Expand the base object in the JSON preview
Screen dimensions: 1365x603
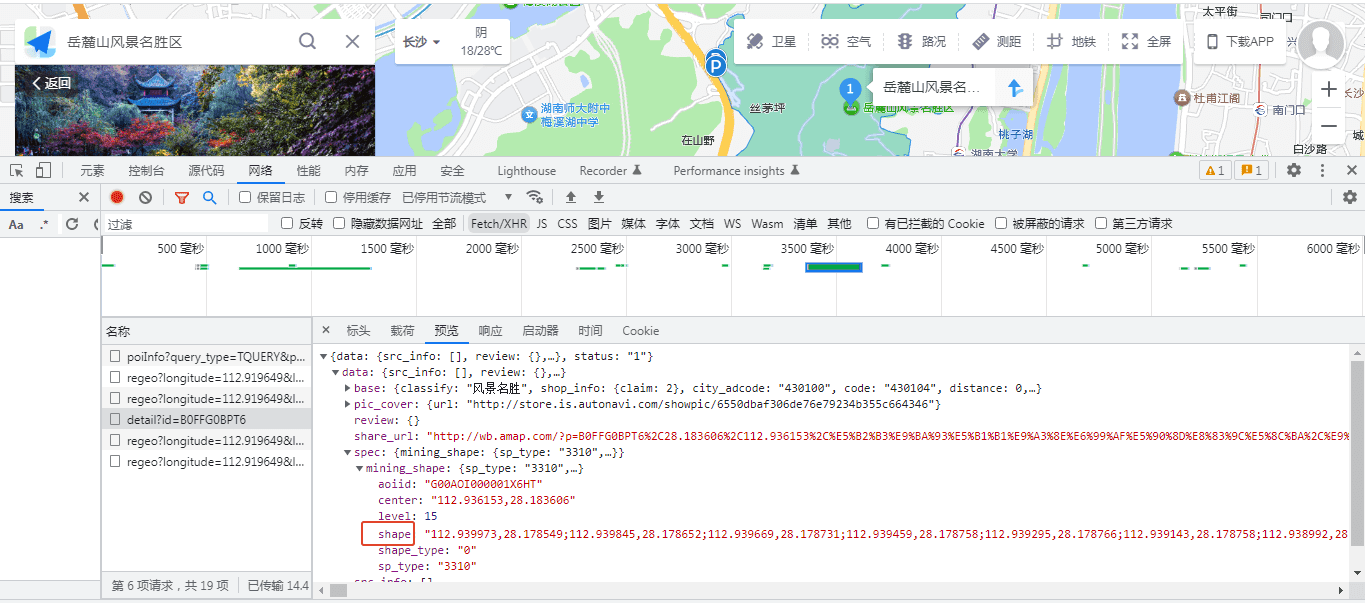(x=347, y=388)
